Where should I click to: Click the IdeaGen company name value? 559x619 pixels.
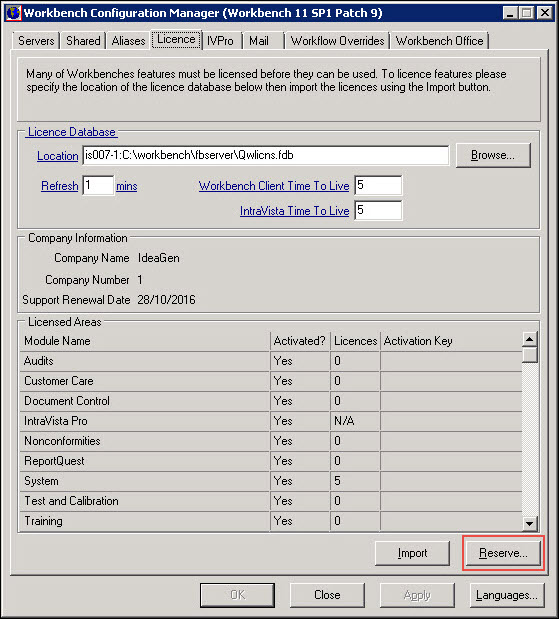[x=159, y=258]
